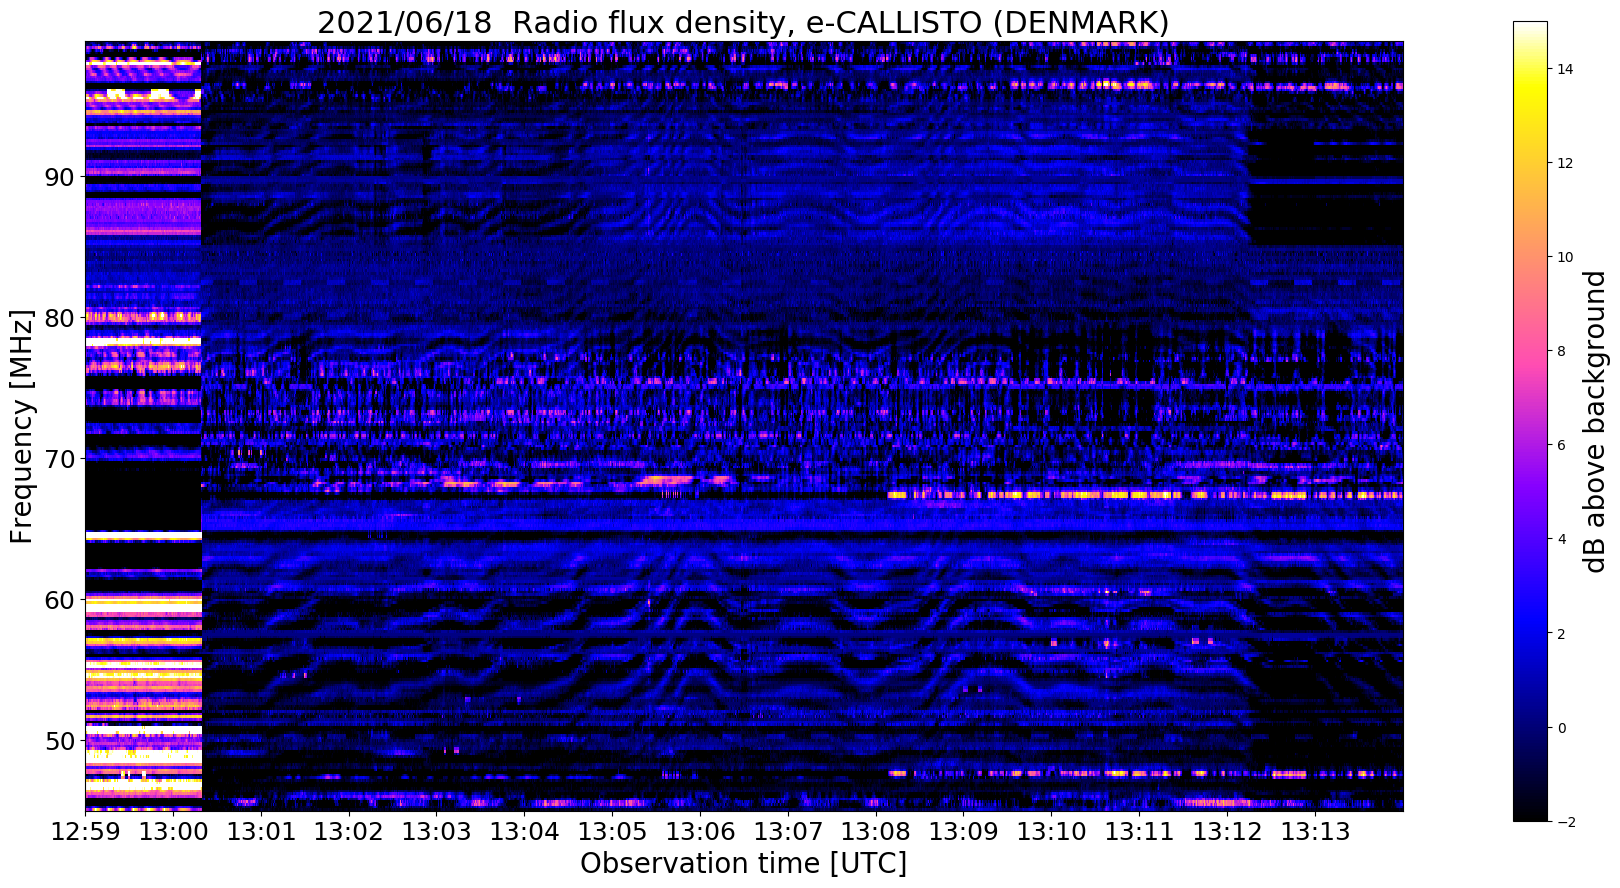Click the 70 MHz frequency tick label
The height and width of the screenshot is (888, 1620).
(x=59, y=459)
